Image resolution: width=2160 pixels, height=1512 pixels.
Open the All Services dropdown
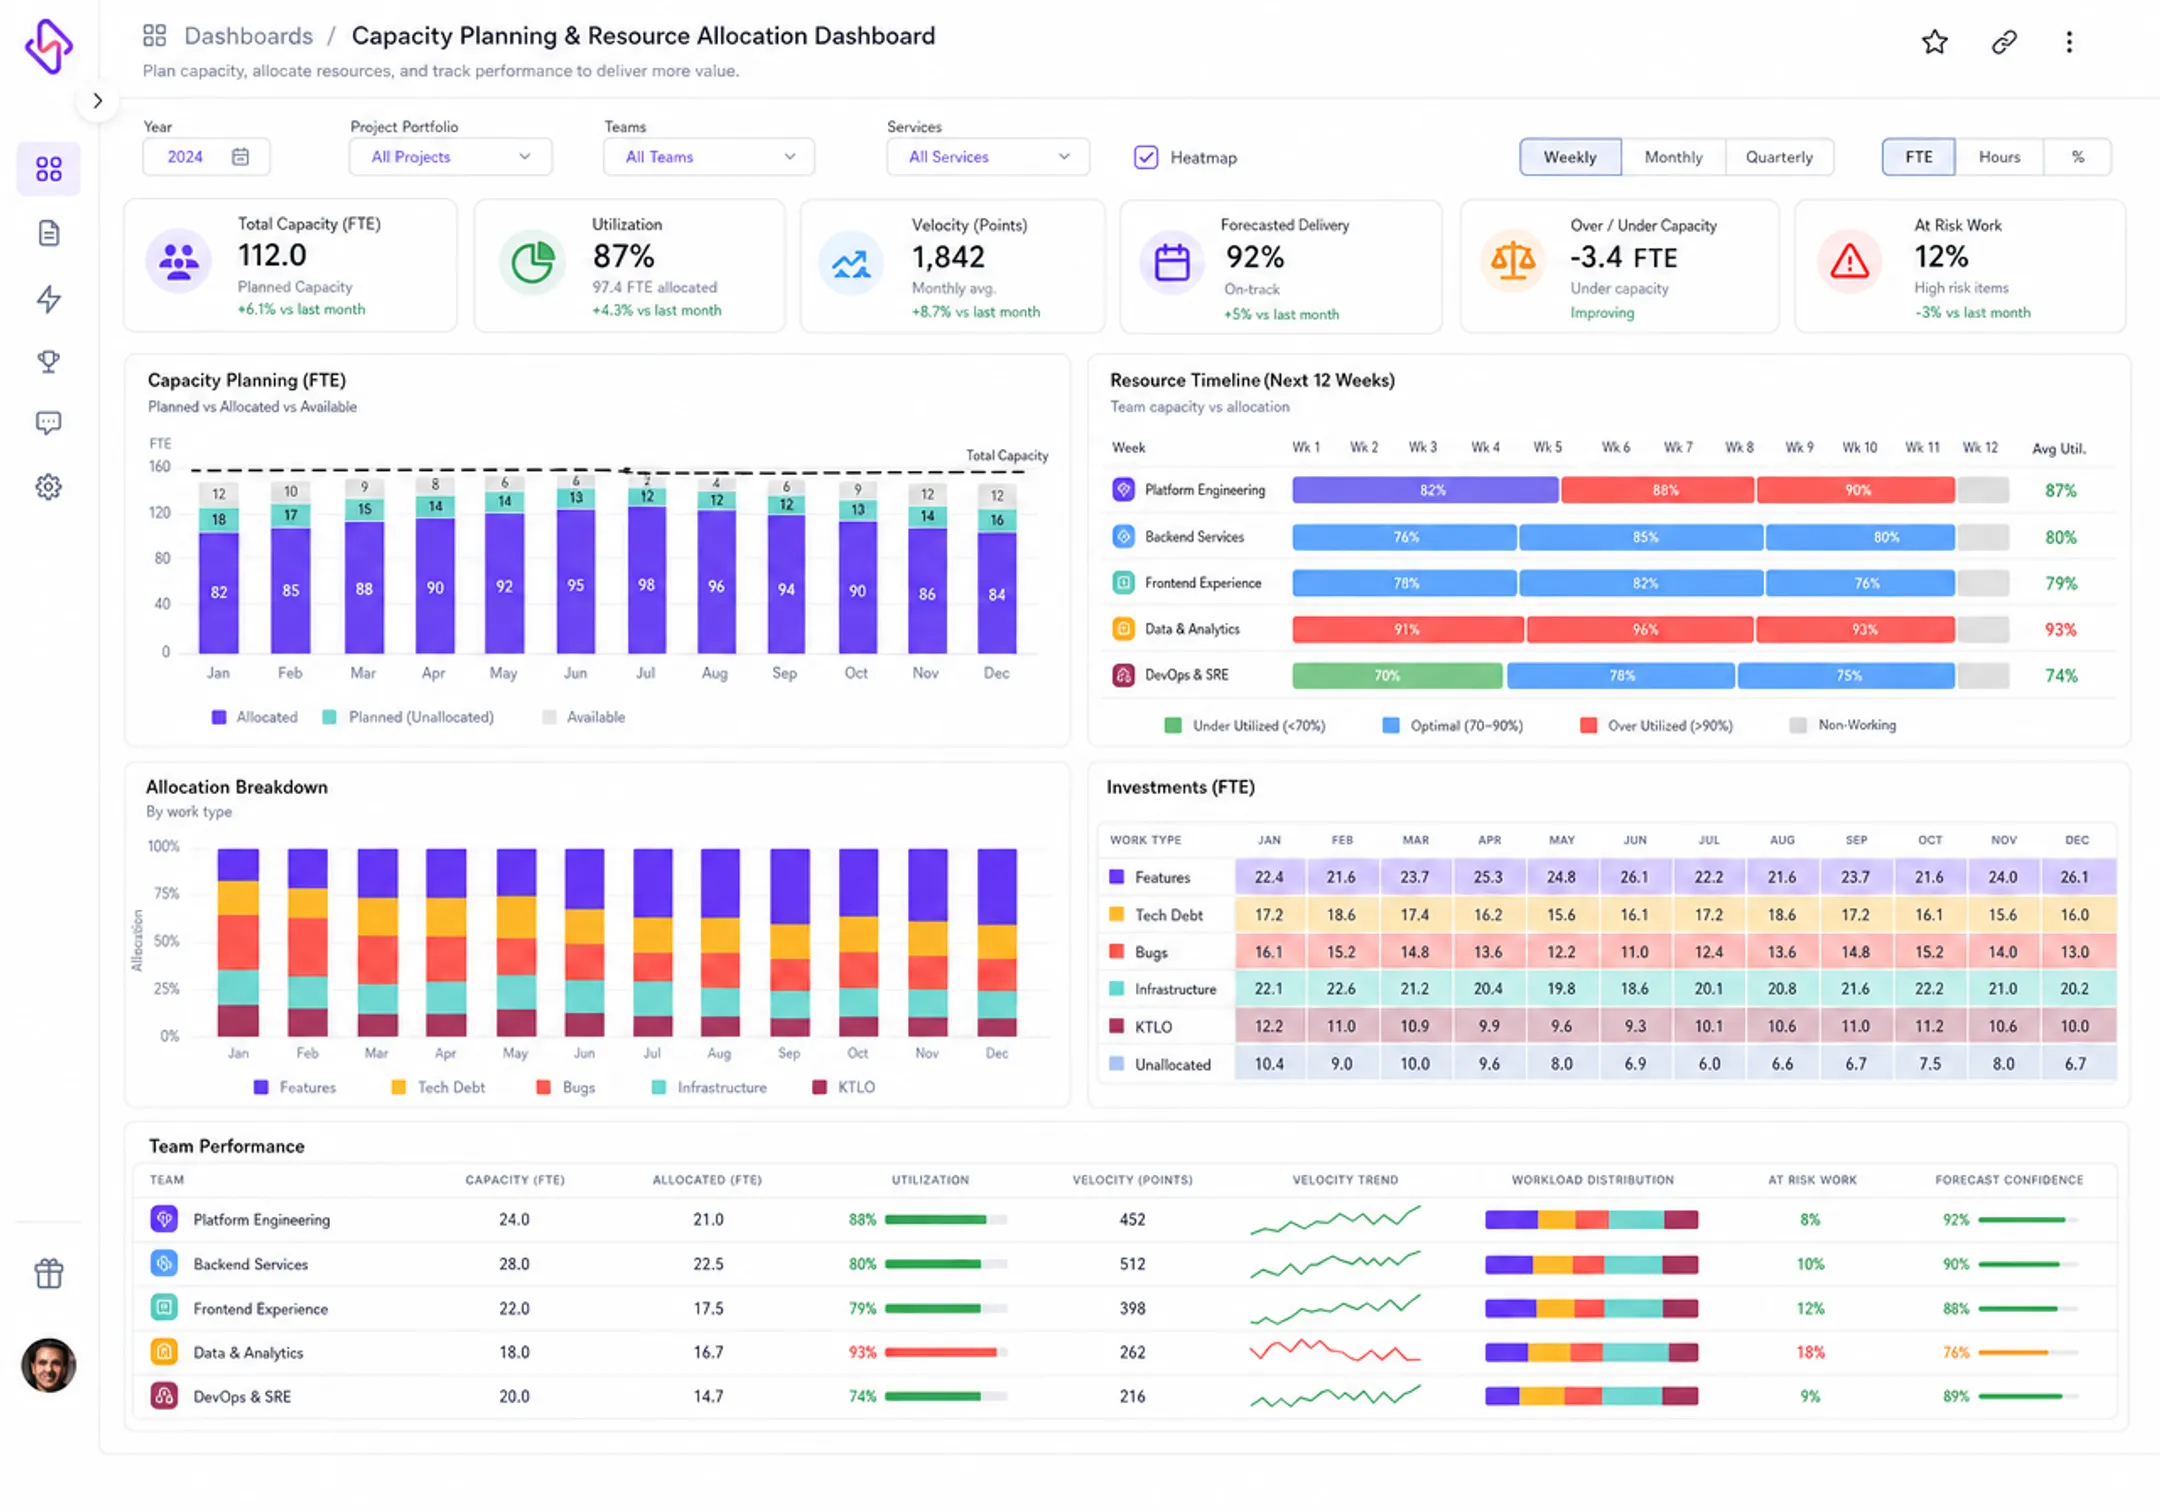(988, 157)
